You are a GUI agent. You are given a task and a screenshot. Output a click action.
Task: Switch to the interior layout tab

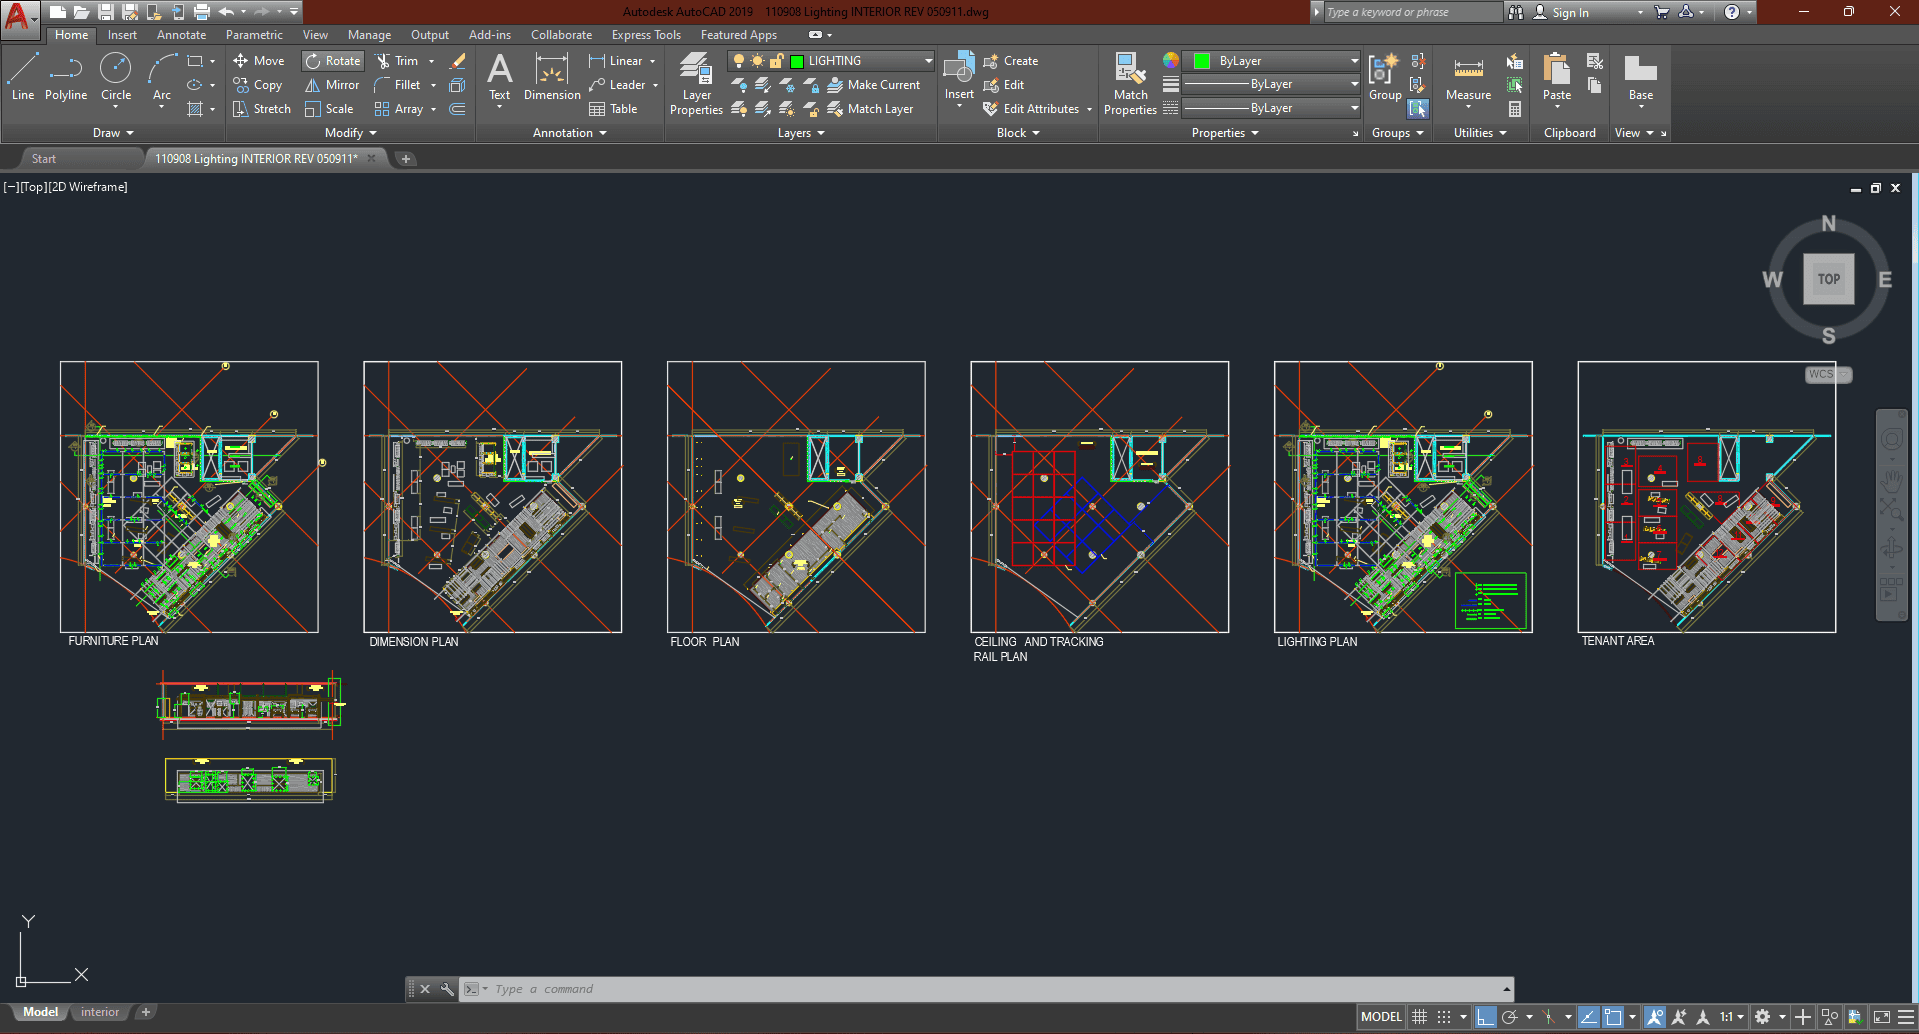tap(100, 1012)
